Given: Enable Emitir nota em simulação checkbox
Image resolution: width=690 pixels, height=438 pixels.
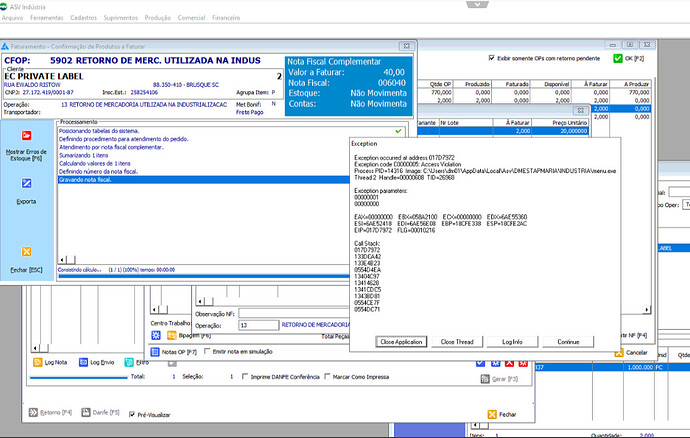Looking at the screenshot, I should (x=207, y=351).
